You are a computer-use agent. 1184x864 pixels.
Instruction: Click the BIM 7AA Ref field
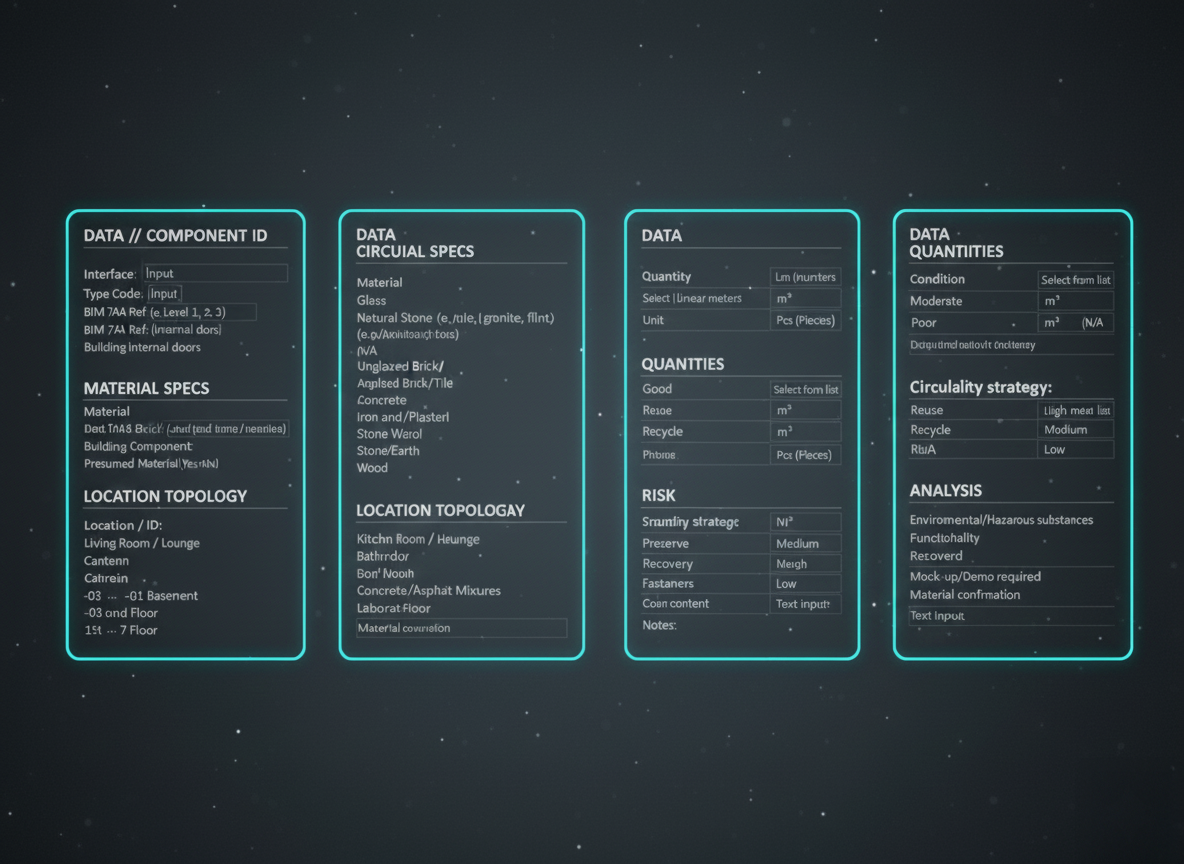coord(200,312)
